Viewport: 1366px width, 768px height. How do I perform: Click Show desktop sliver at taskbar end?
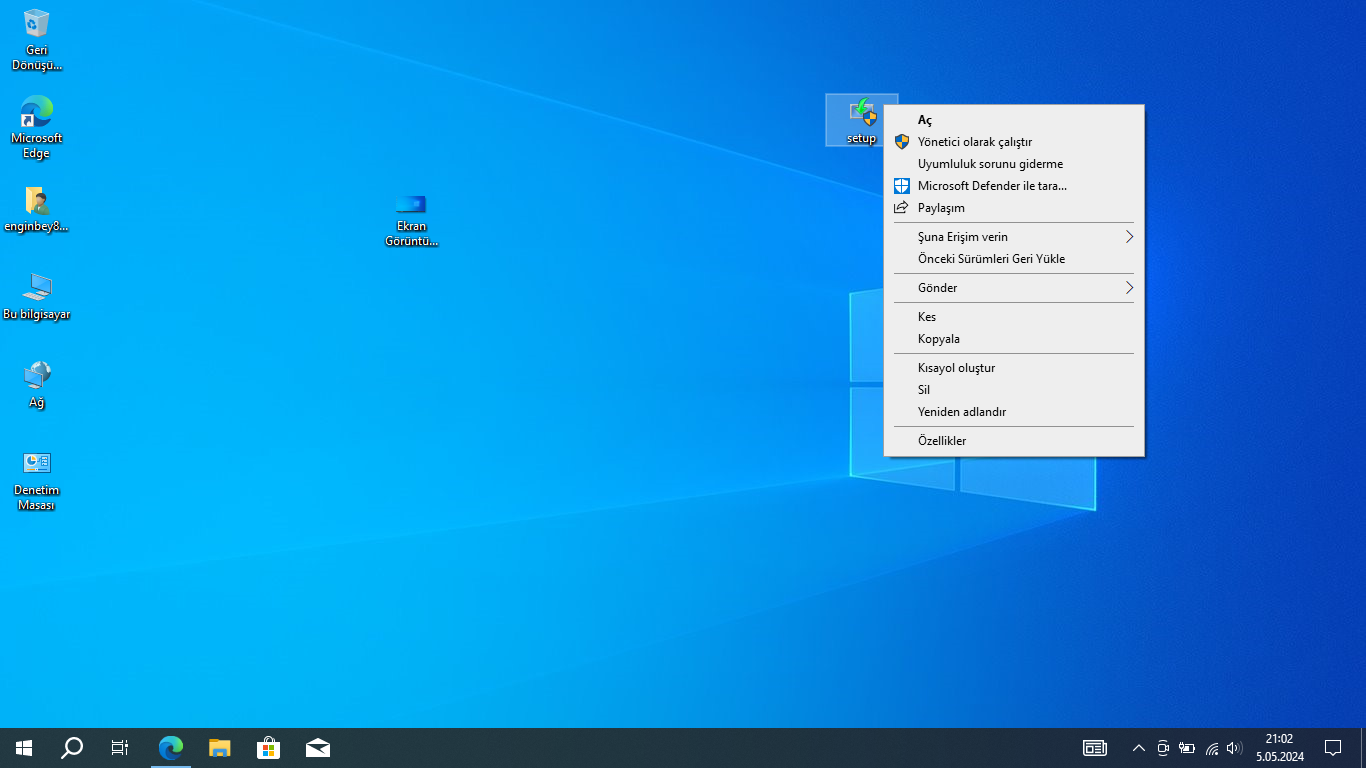pyautogui.click(x=1362, y=748)
